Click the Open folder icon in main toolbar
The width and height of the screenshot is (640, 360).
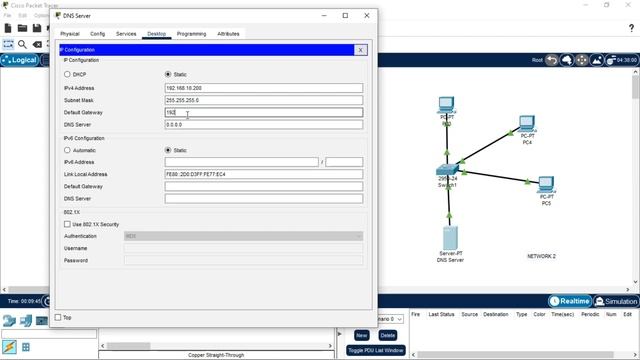[x=22, y=28]
